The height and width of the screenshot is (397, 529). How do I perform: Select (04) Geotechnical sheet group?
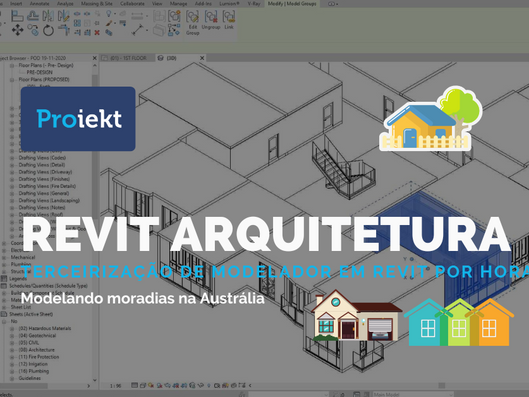click(x=37, y=335)
